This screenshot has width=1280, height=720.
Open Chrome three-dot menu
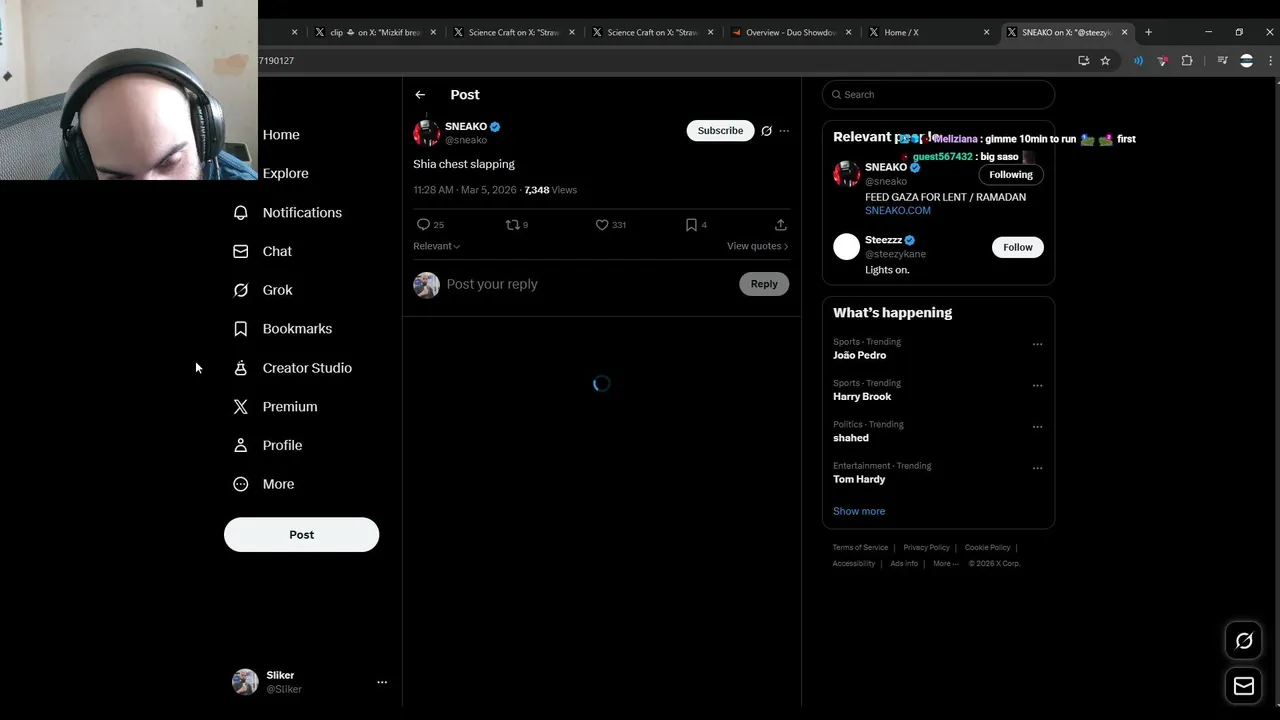pyautogui.click(x=1271, y=61)
